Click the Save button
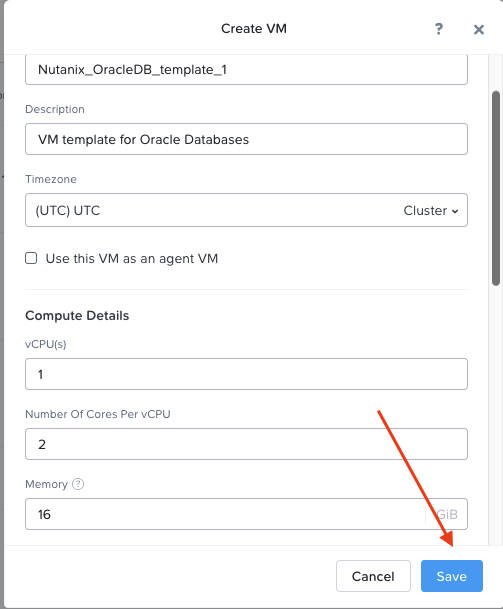 pos(452,576)
